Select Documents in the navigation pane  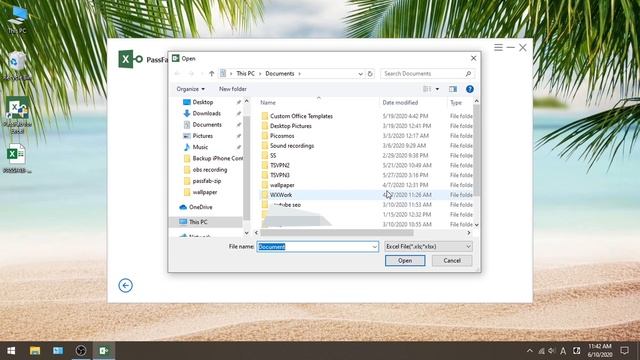[x=208, y=124]
